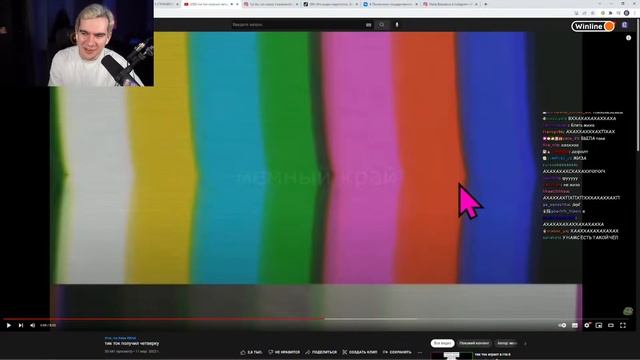Like the video (2,4 тыс.)
640x360 pixels.
251,352
